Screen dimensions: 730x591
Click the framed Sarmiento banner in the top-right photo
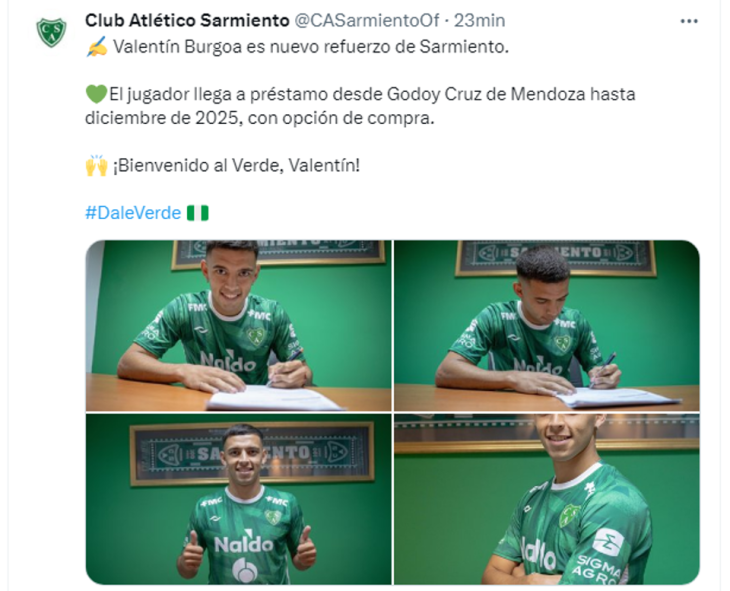click(x=555, y=257)
